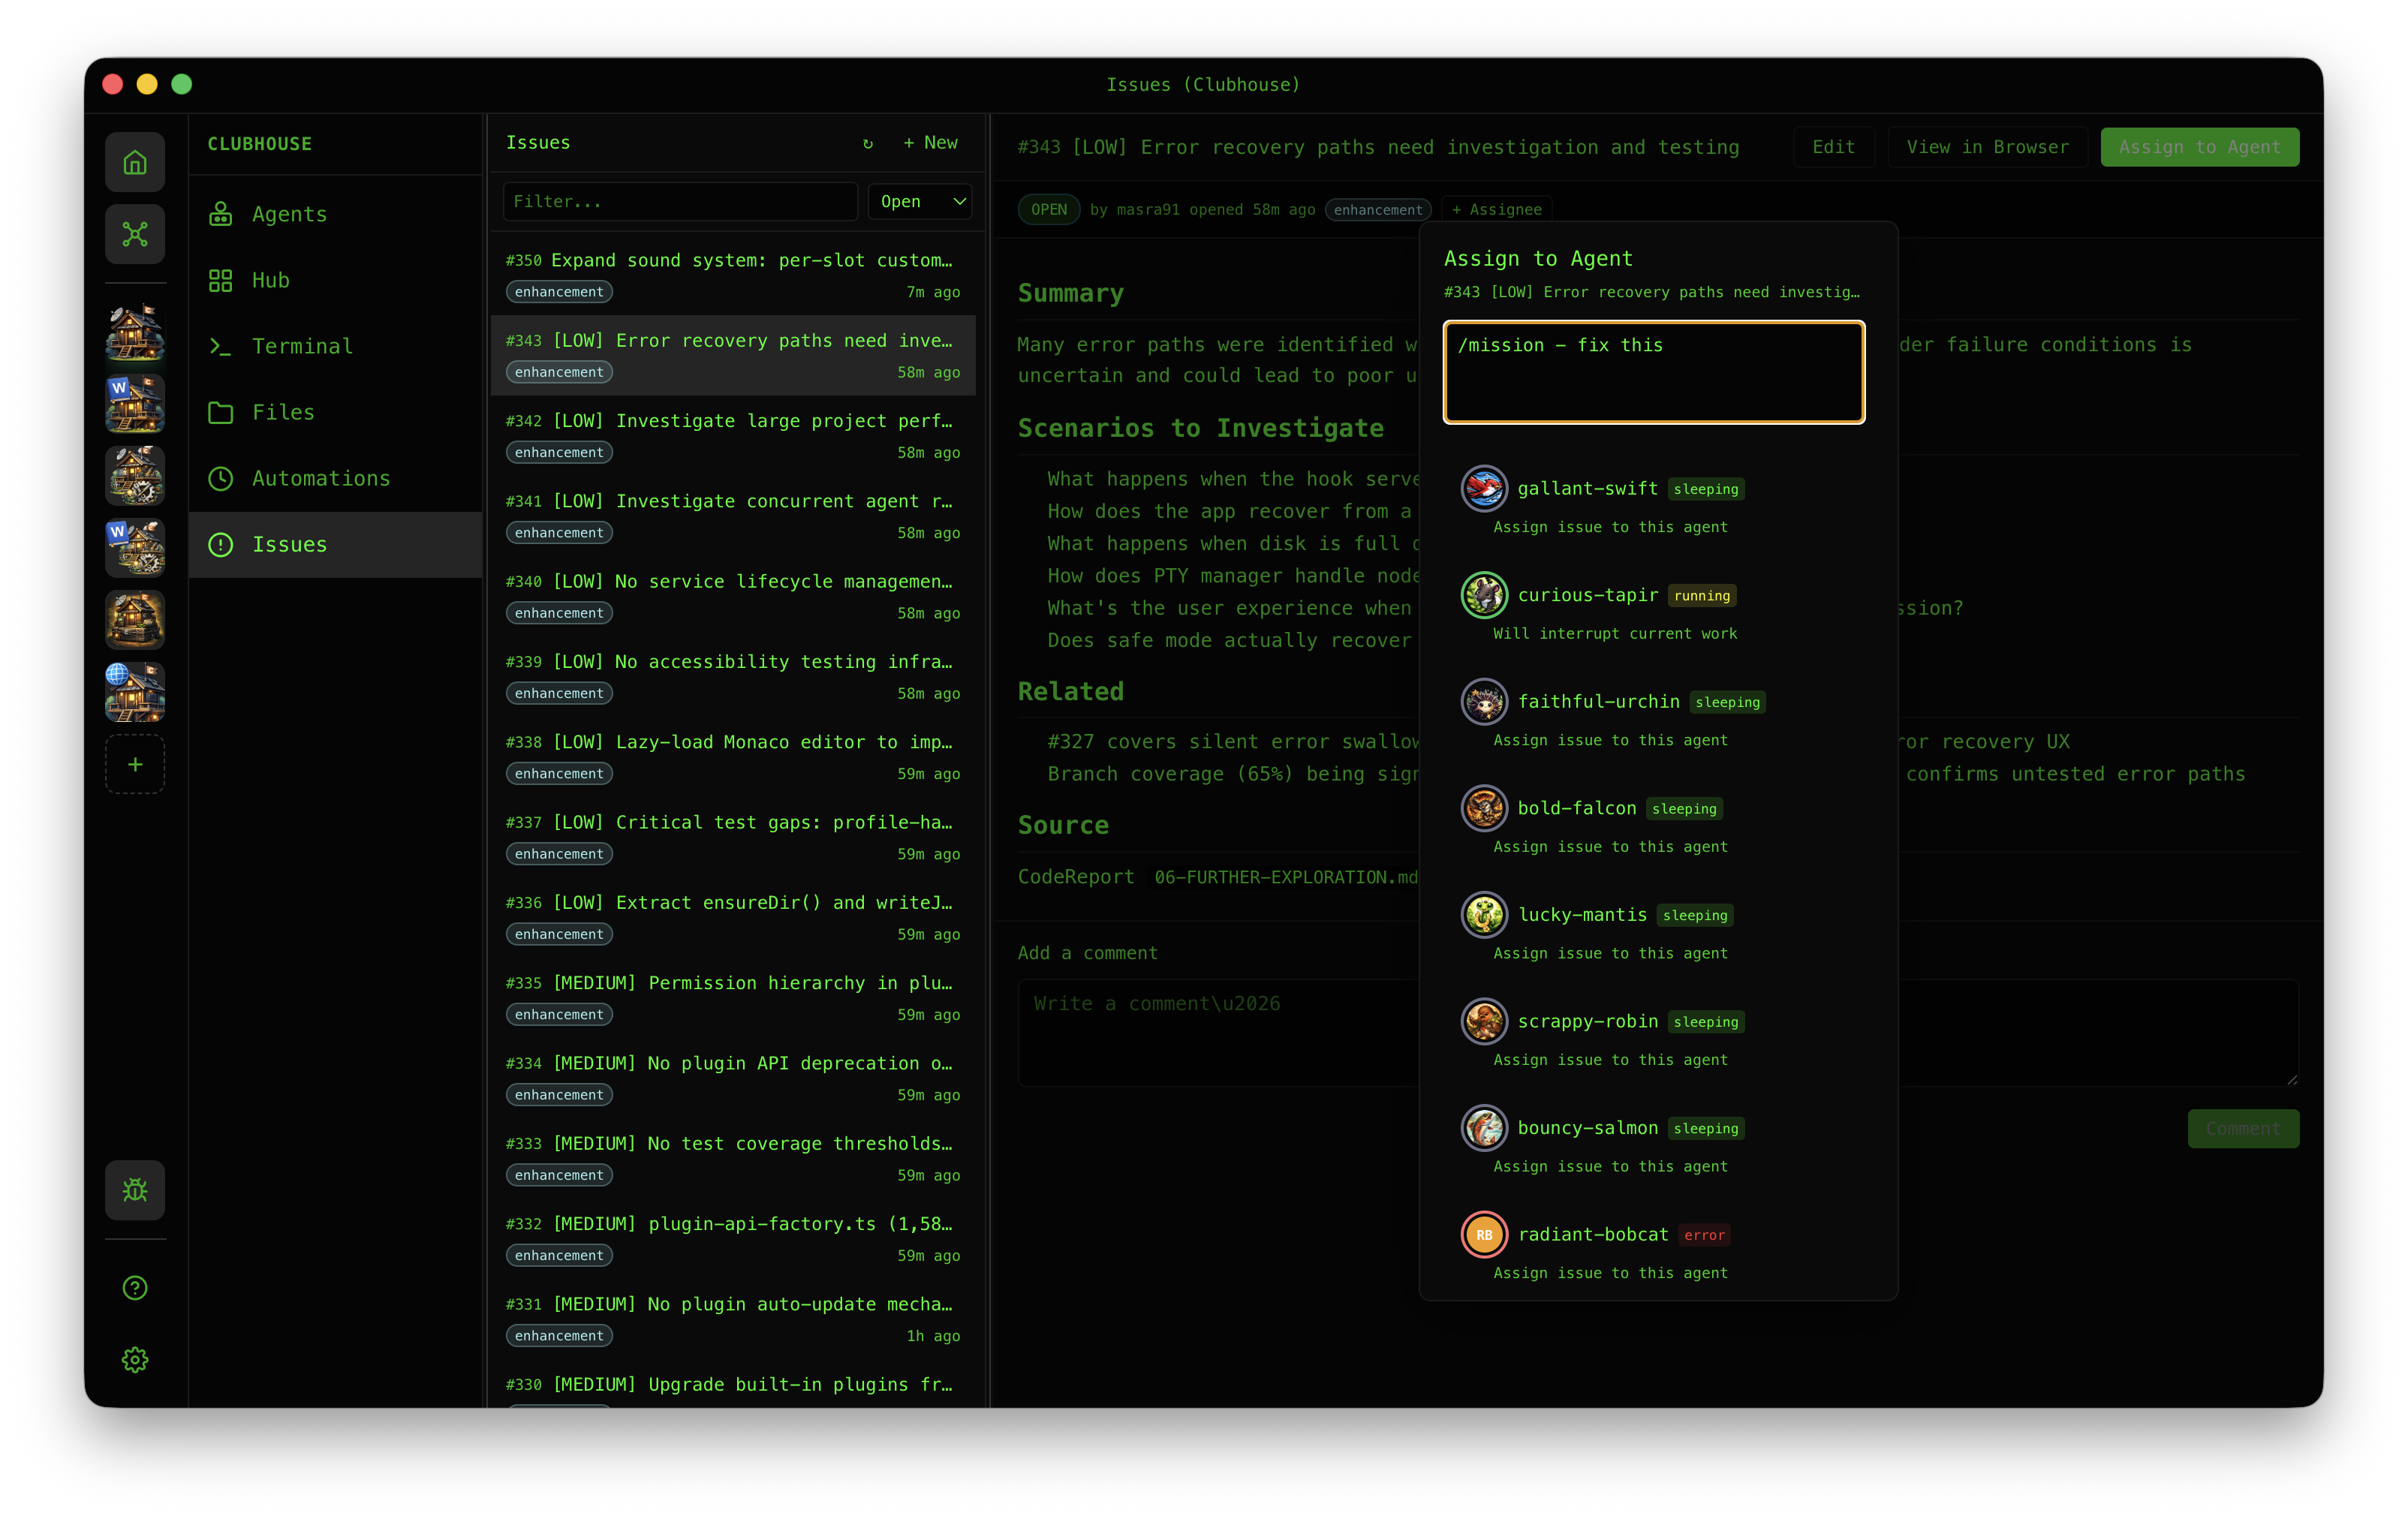This screenshot has height=1519, width=2408.
Task: Click the Edit button on issue #343
Action: [1833, 146]
